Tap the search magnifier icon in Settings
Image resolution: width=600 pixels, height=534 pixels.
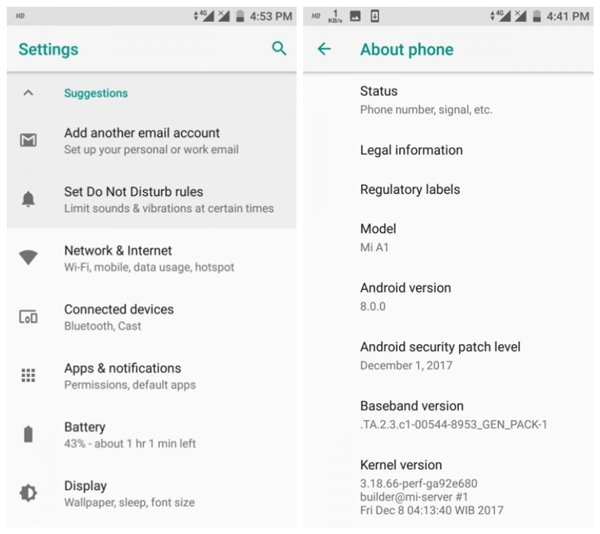click(x=279, y=49)
